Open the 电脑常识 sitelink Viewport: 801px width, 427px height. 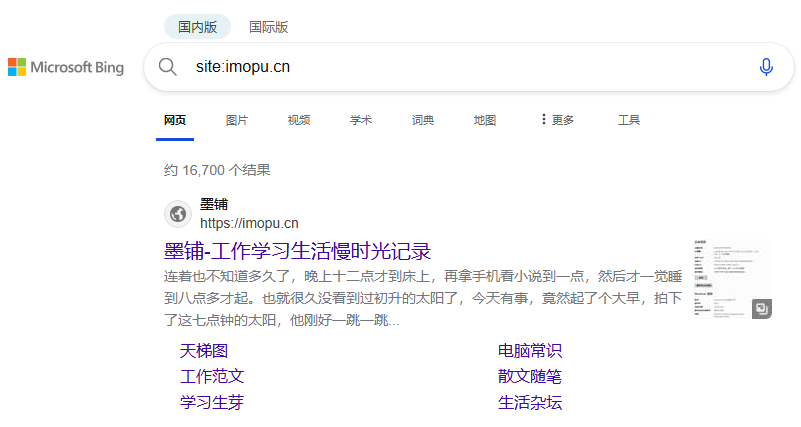click(530, 351)
